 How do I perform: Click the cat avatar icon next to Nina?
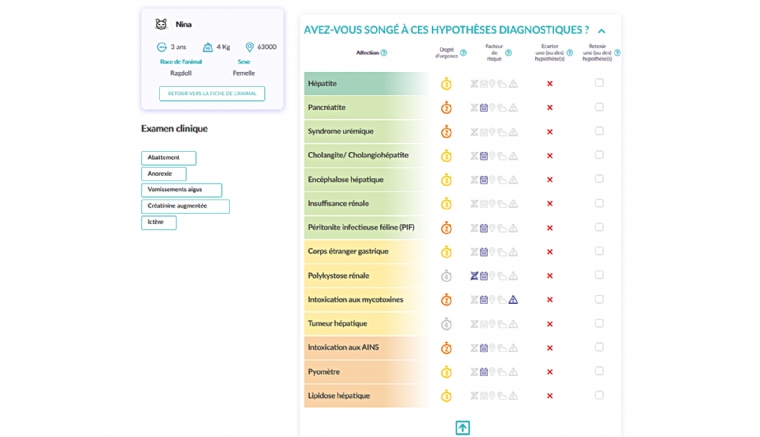click(x=161, y=24)
